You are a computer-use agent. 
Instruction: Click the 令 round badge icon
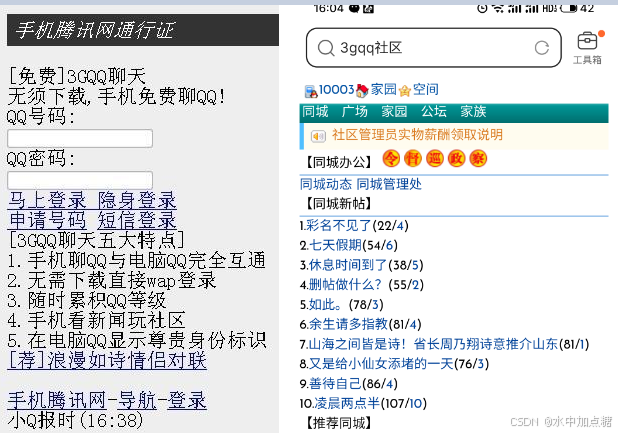point(391,159)
